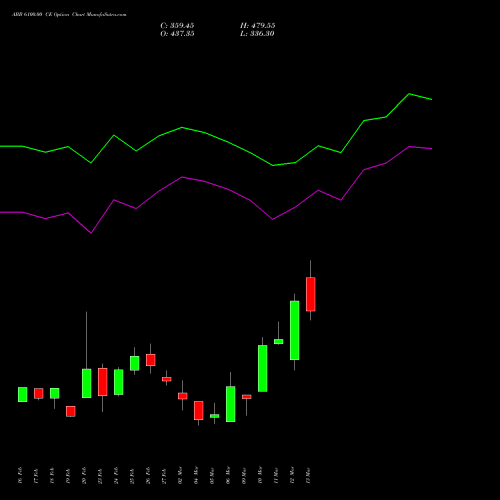Select the tall green candle for 10 Mar

(263, 368)
